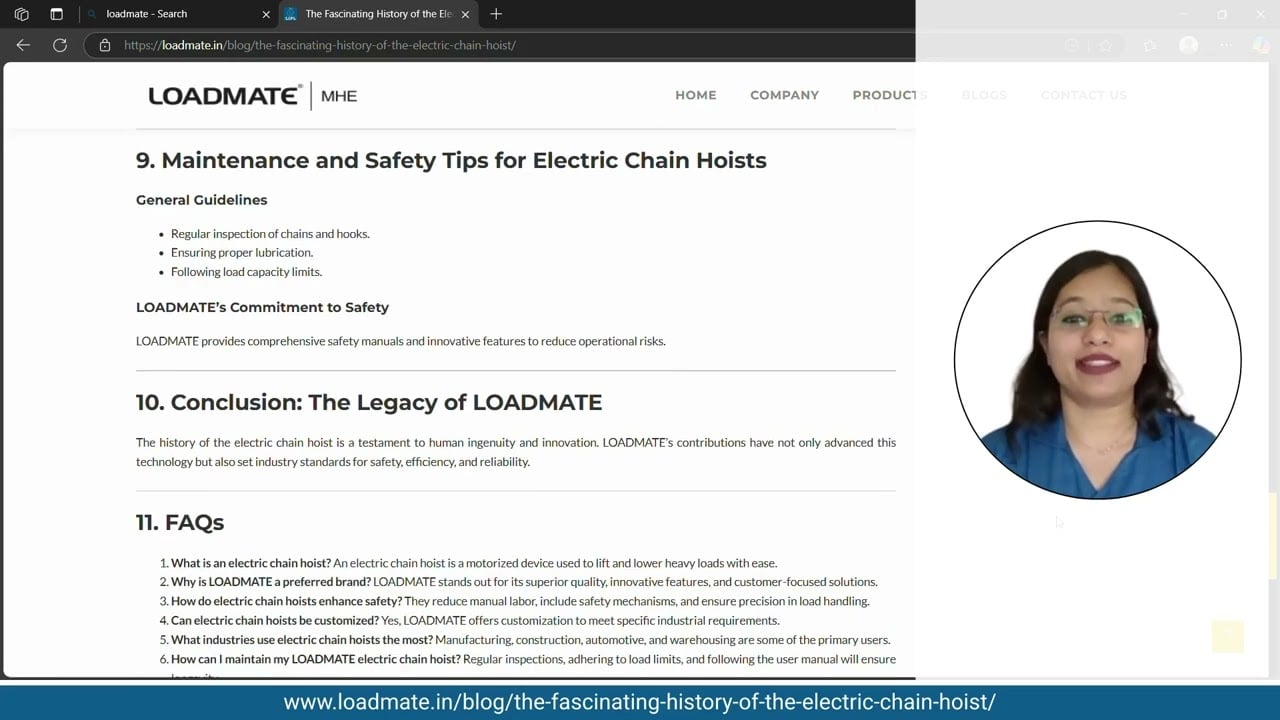Switch to the 'loadmate - Search' tab

click(x=177, y=14)
